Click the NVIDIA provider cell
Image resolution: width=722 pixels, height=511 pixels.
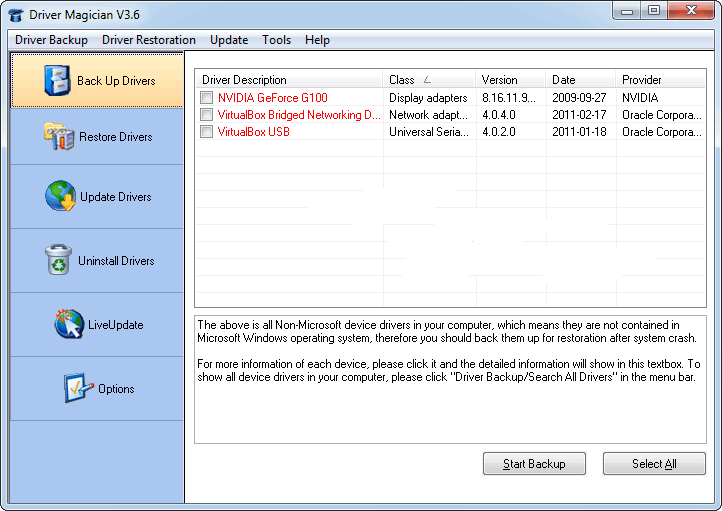click(x=640, y=98)
